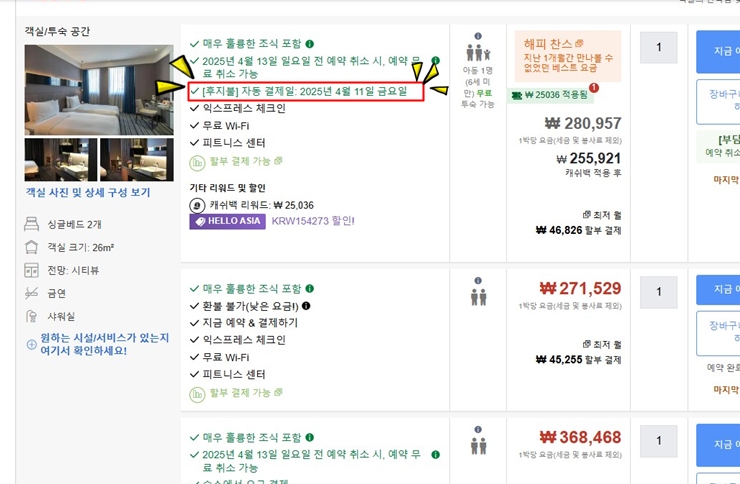Click city view icon
Image resolution: width=740 pixels, height=484 pixels.
coord(31,270)
